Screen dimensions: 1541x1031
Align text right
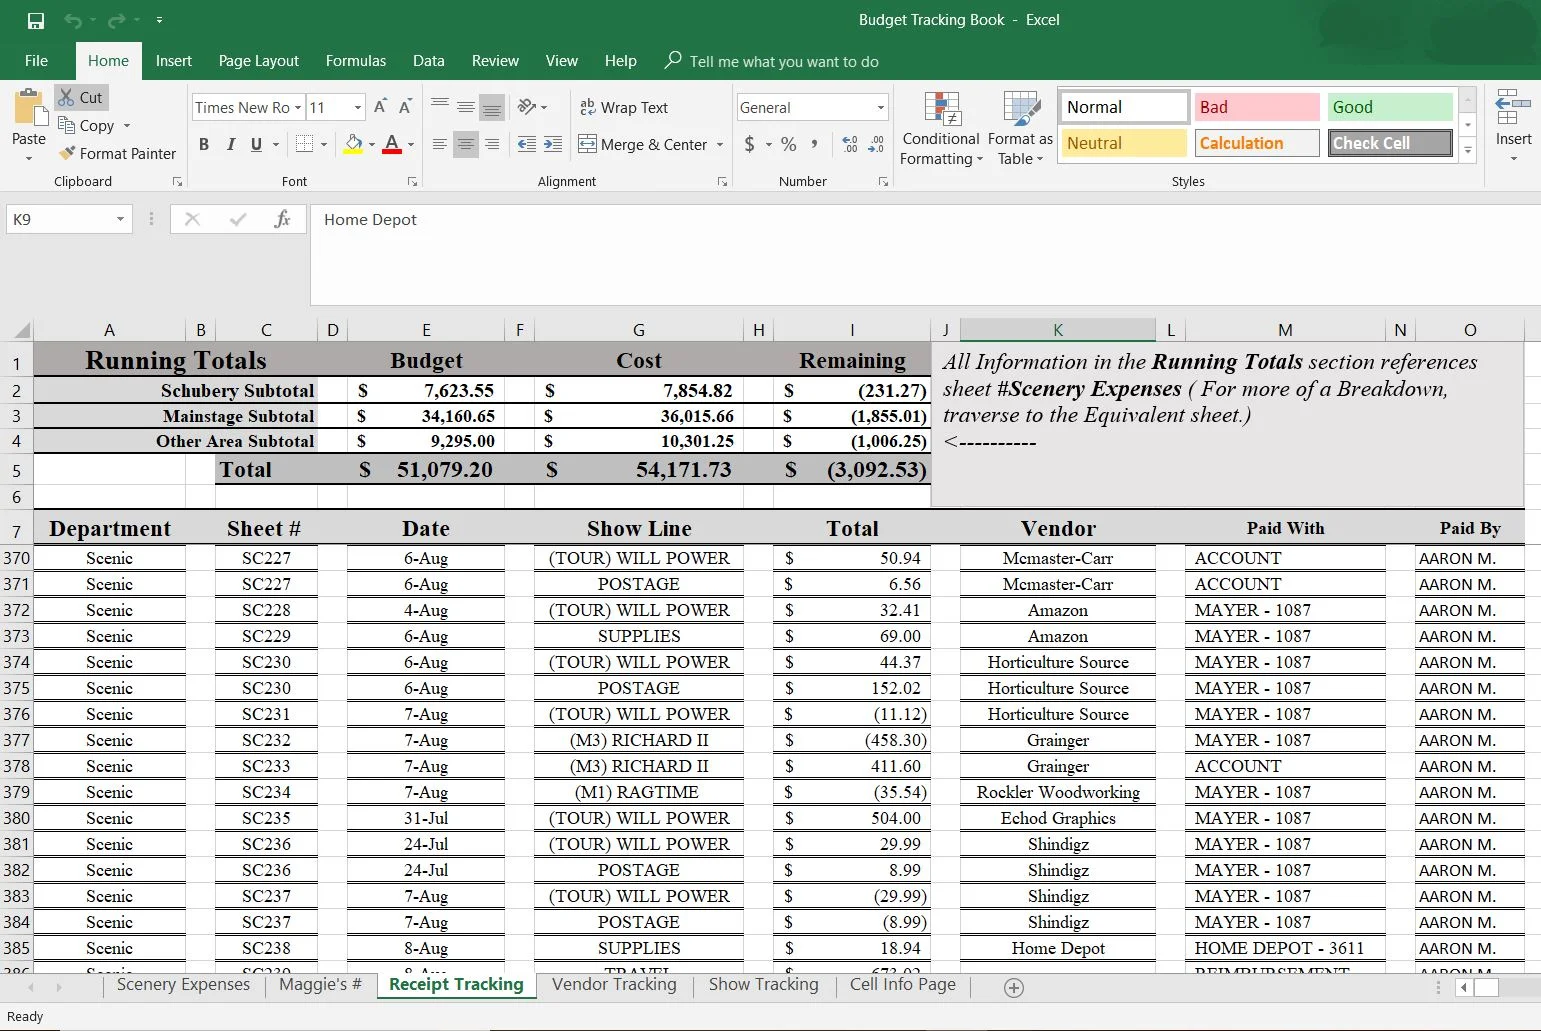pyautogui.click(x=491, y=144)
